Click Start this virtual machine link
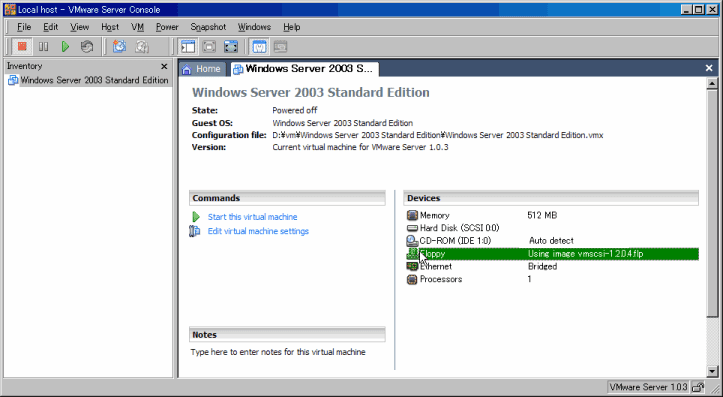Viewport: 723px width, 397px height. pos(252,217)
